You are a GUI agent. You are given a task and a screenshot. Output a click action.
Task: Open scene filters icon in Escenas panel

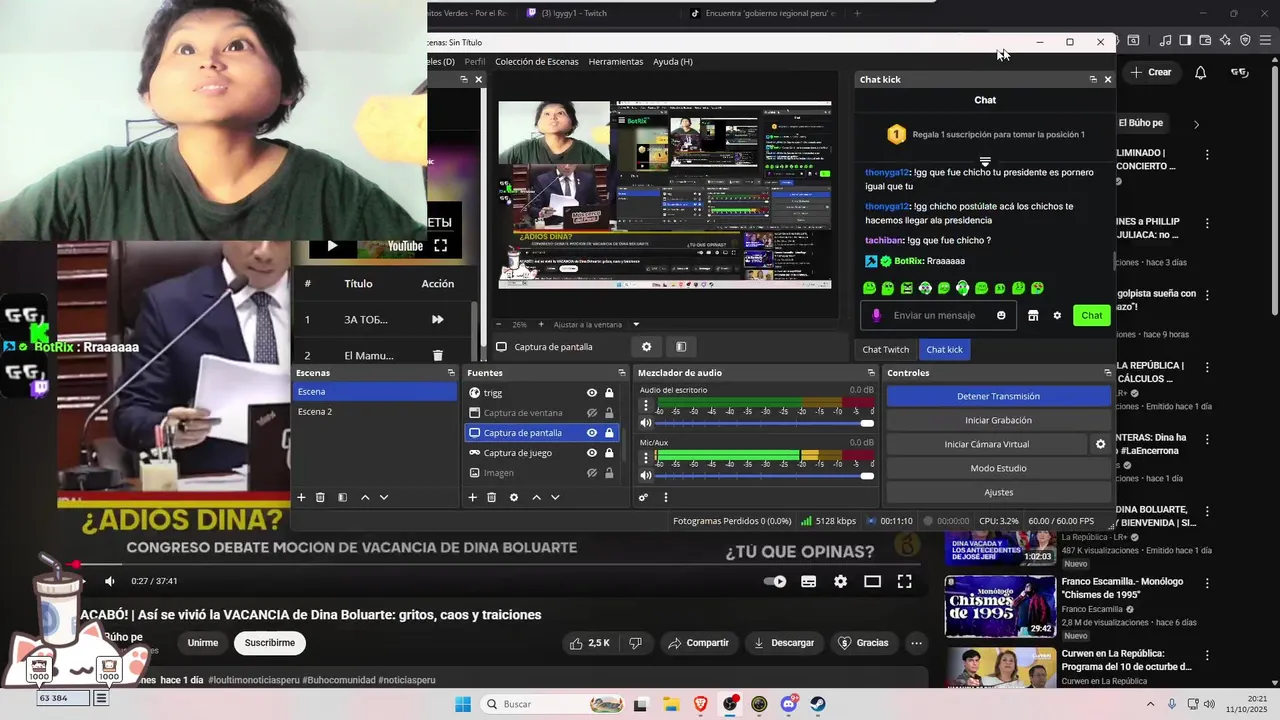coord(342,497)
